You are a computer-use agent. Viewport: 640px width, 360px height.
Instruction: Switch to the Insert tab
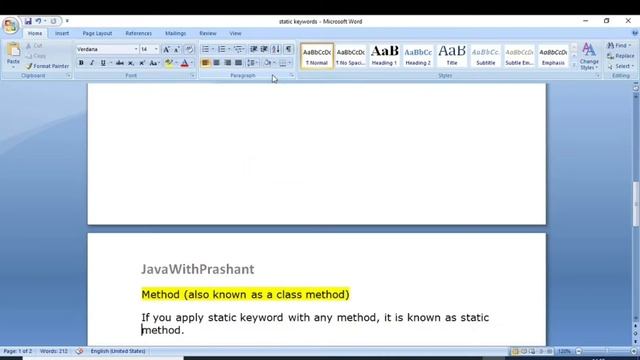(62, 33)
